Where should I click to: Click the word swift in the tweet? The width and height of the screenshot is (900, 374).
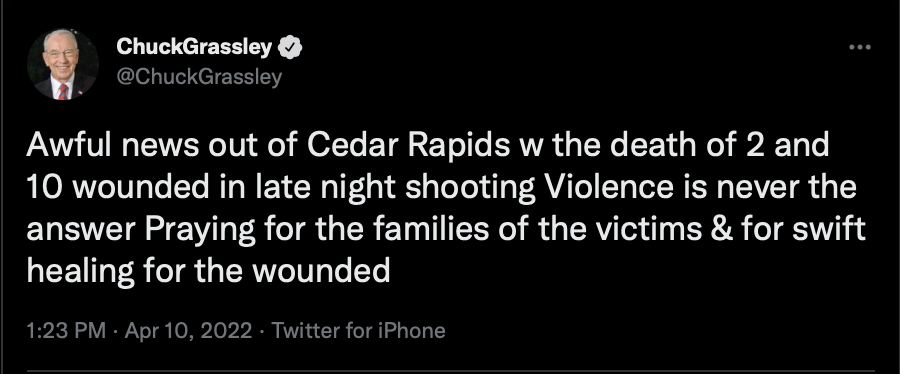830,229
